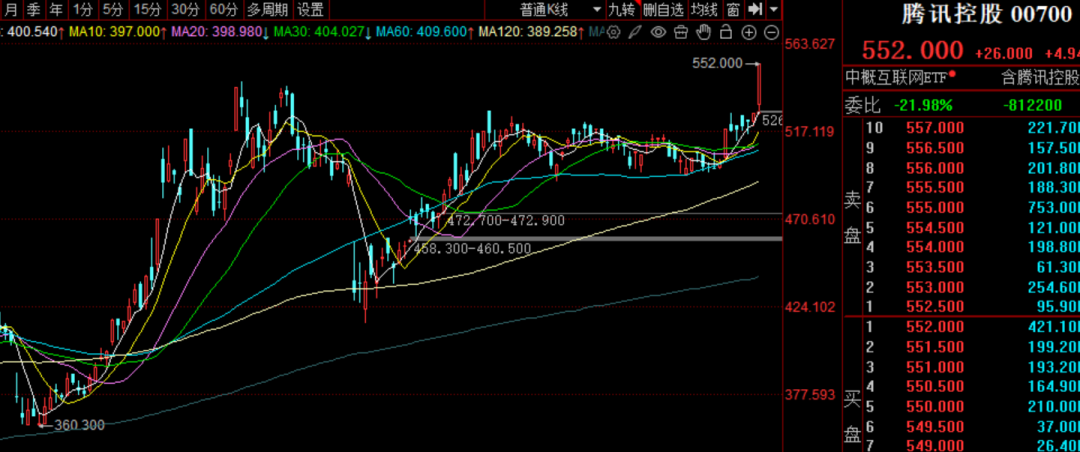This screenshot has height=452, width=1080.
Task: Click the 470.610 price axis label
Action: coord(810,219)
